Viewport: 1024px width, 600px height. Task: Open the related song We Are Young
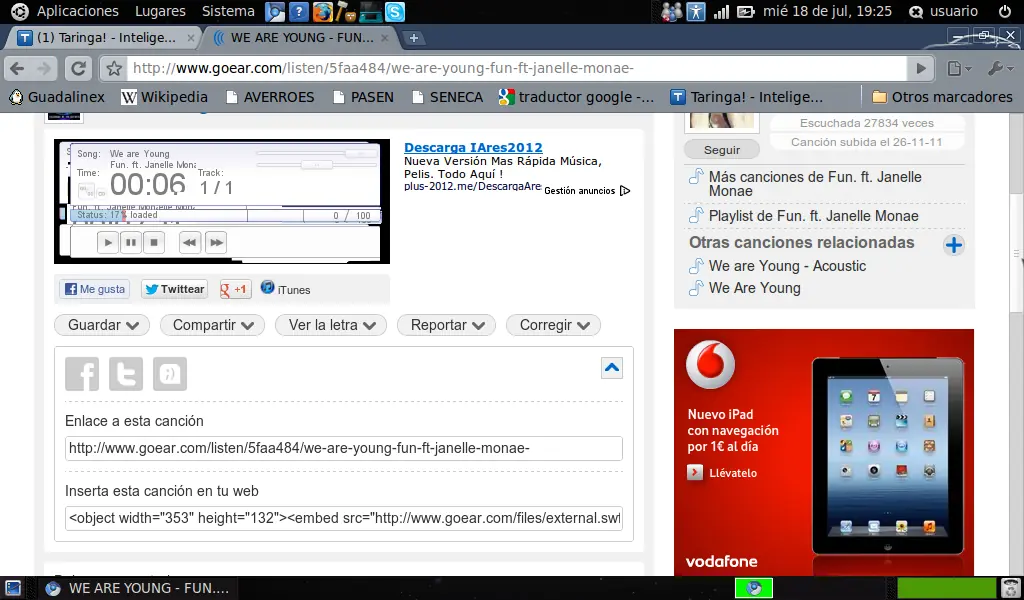[x=755, y=288]
